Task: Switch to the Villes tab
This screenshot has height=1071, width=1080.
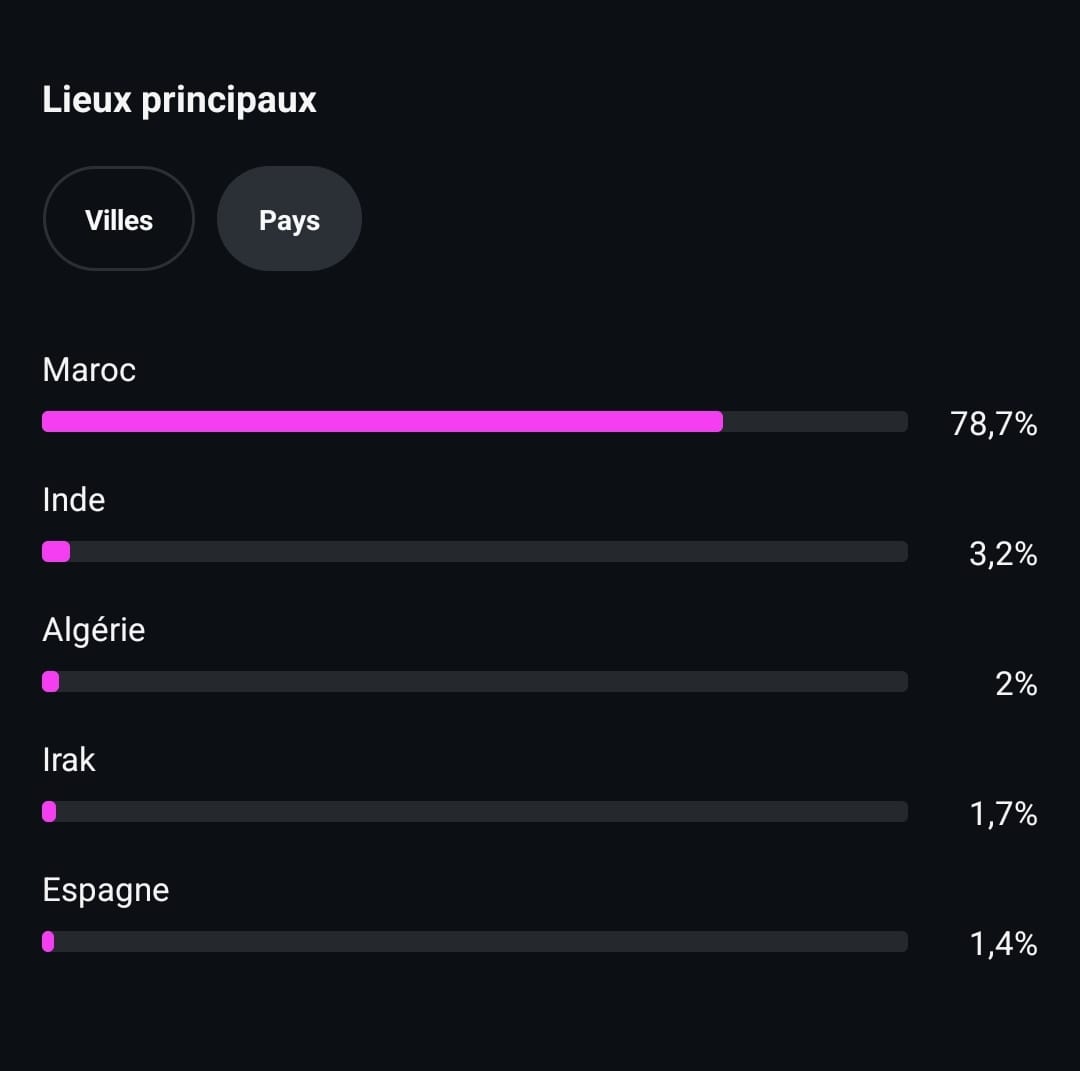Action: pos(118,218)
